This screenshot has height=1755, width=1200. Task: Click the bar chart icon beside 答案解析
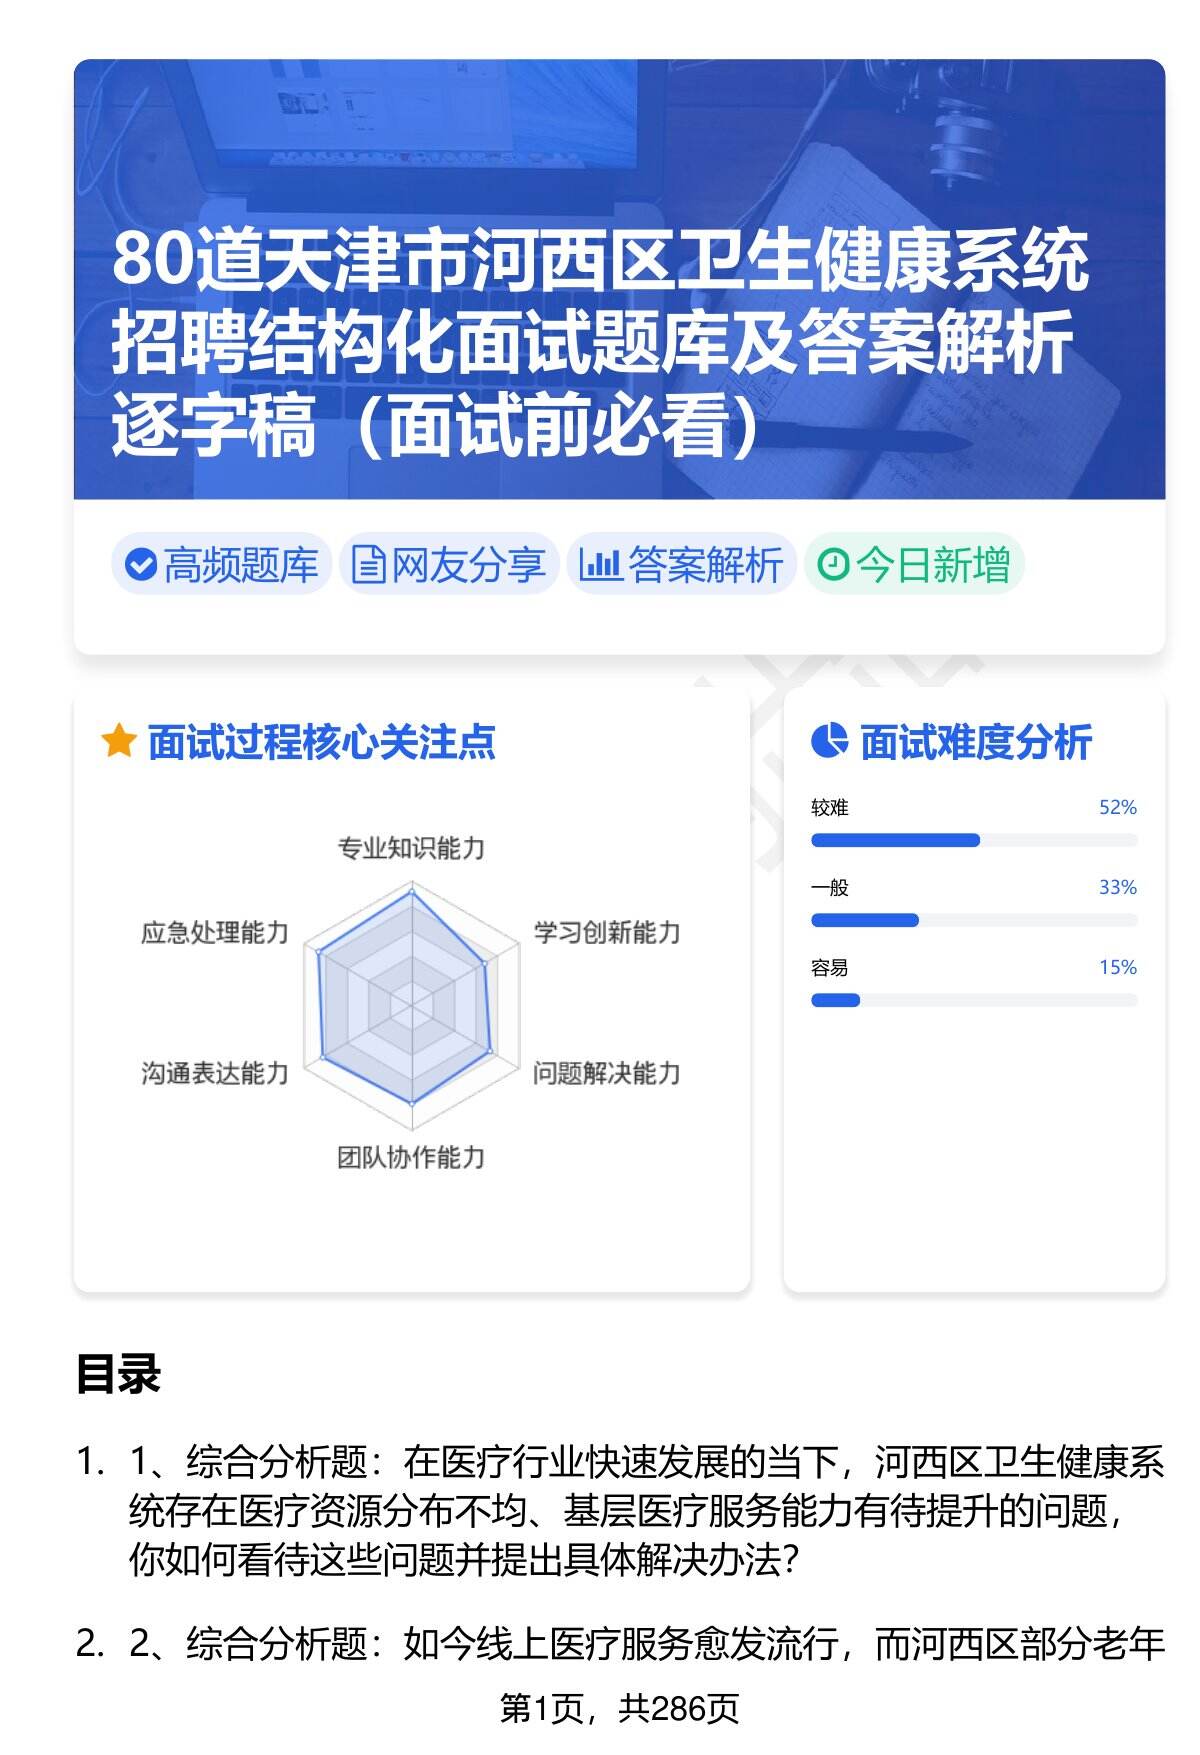pyautogui.click(x=600, y=565)
